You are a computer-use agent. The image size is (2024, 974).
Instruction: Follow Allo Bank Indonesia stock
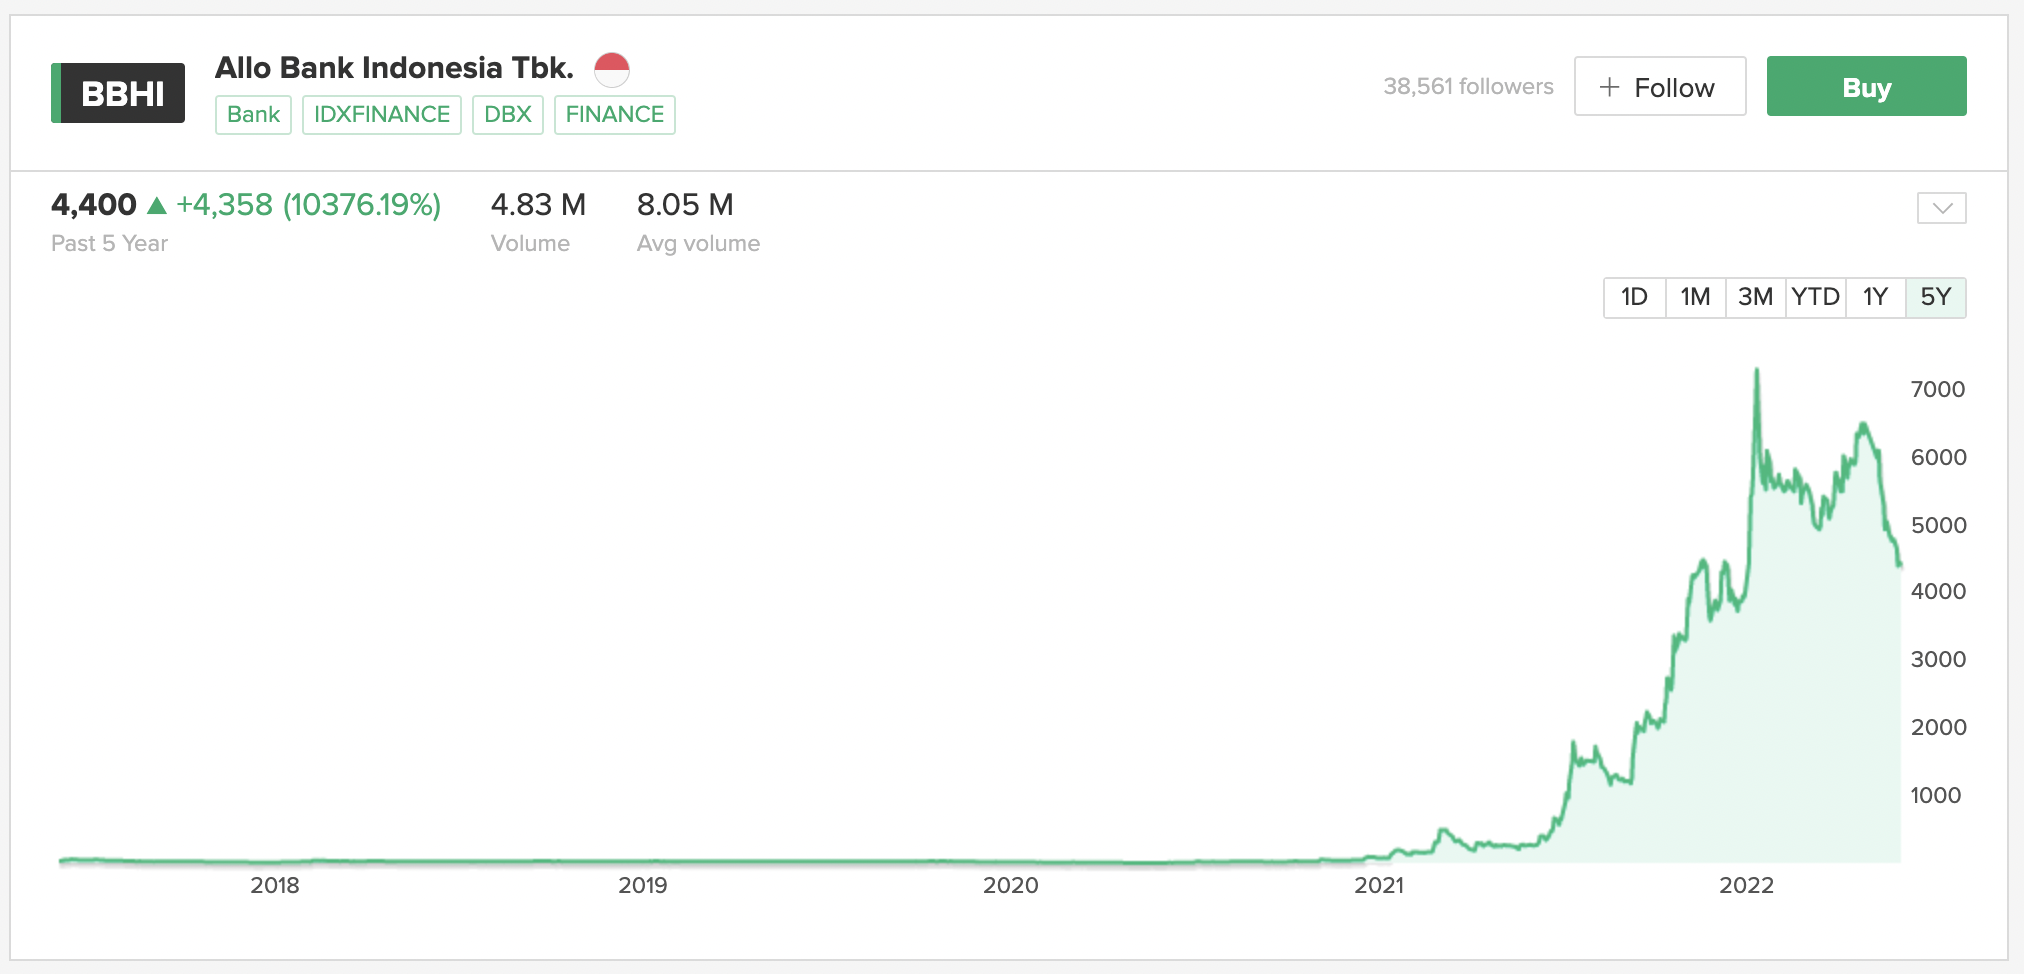(x=1660, y=87)
